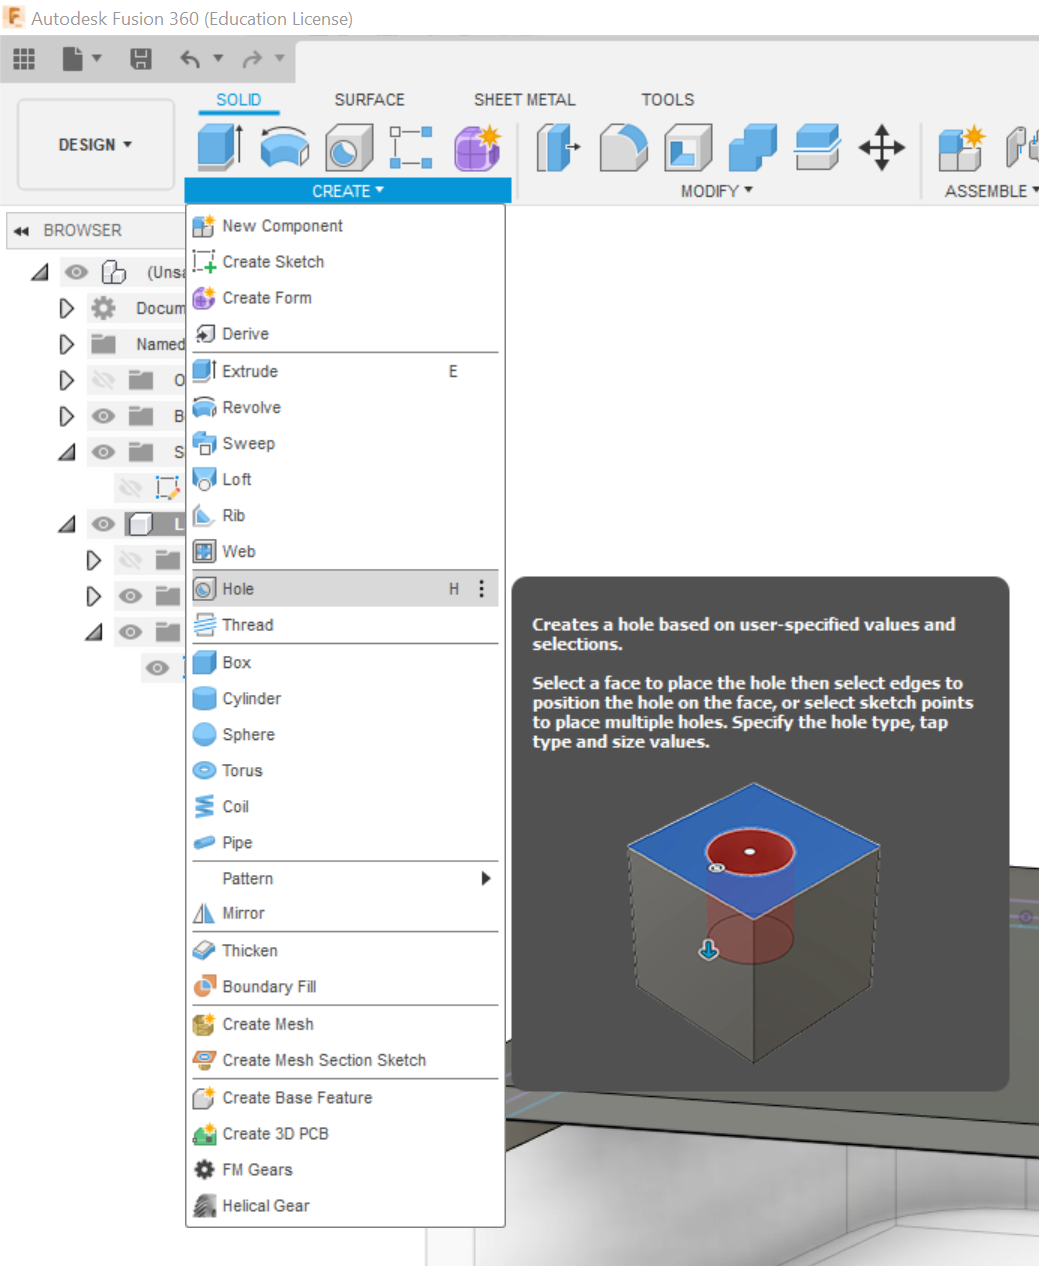Screen dimensions: 1039x1266
Task: Open Hole item's three-dot options
Action: click(x=481, y=589)
